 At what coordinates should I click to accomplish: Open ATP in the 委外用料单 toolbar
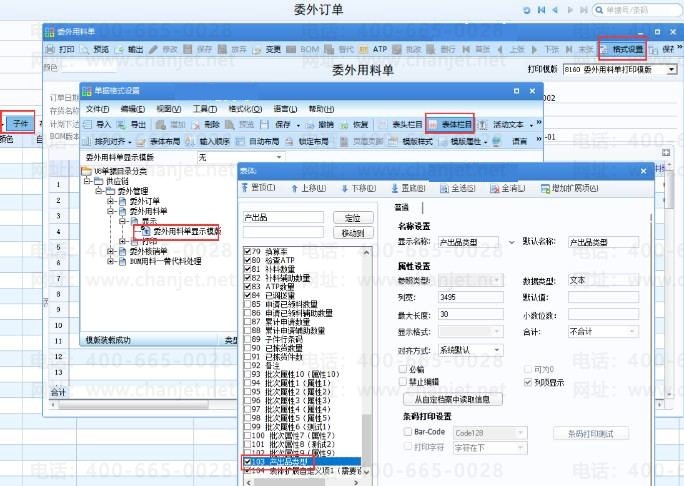coord(373,49)
